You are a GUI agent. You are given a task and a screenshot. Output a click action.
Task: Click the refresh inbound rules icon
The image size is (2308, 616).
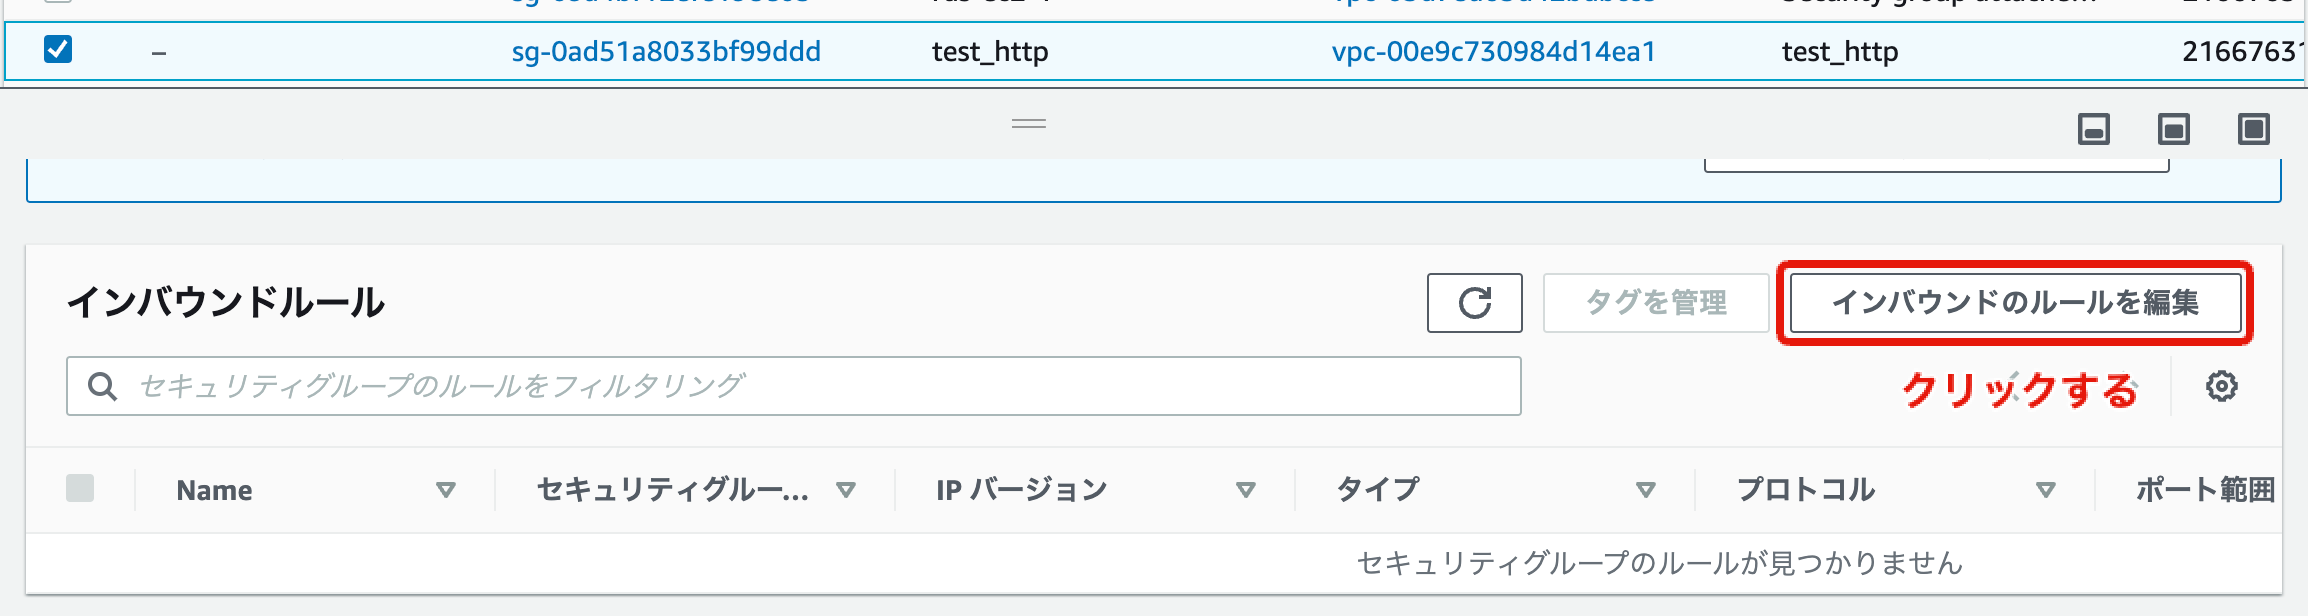pyautogui.click(x=1474, y=303)
